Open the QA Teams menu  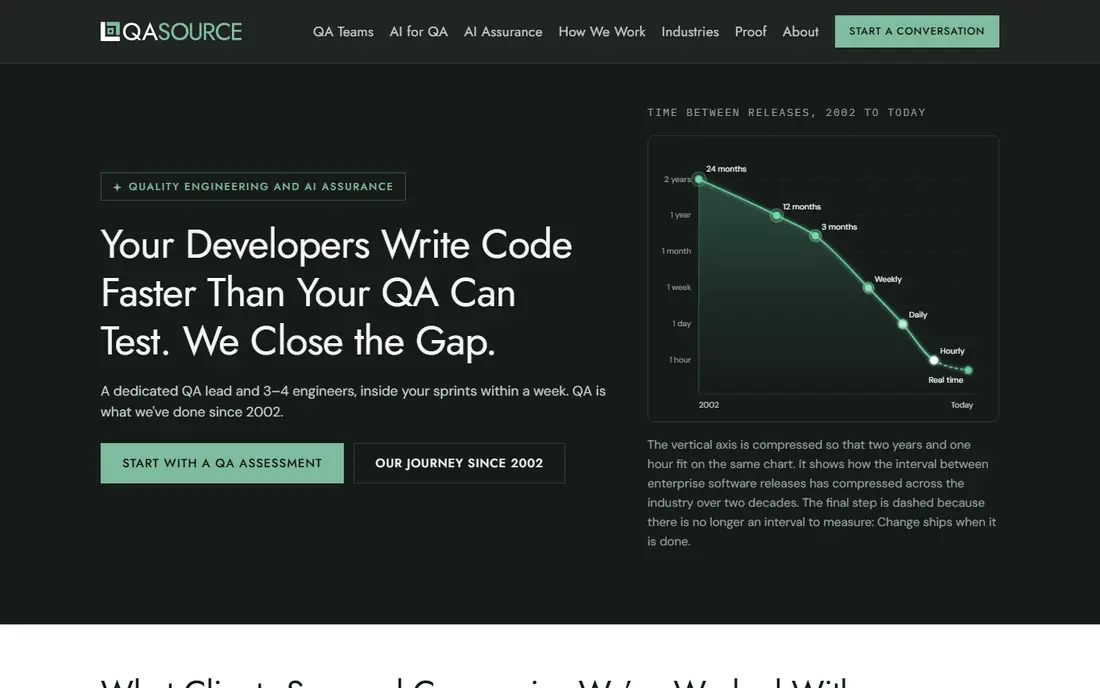tap(343, 32)
